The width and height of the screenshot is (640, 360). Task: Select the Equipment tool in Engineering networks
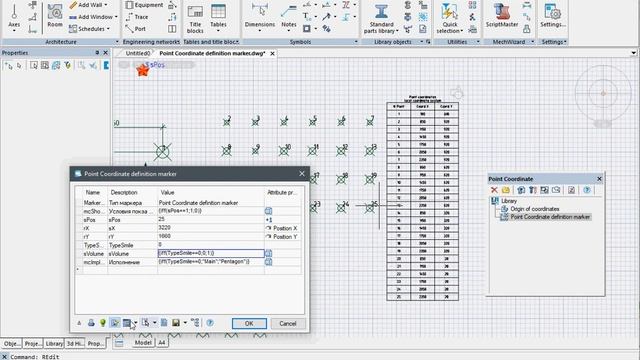(144, 5)
